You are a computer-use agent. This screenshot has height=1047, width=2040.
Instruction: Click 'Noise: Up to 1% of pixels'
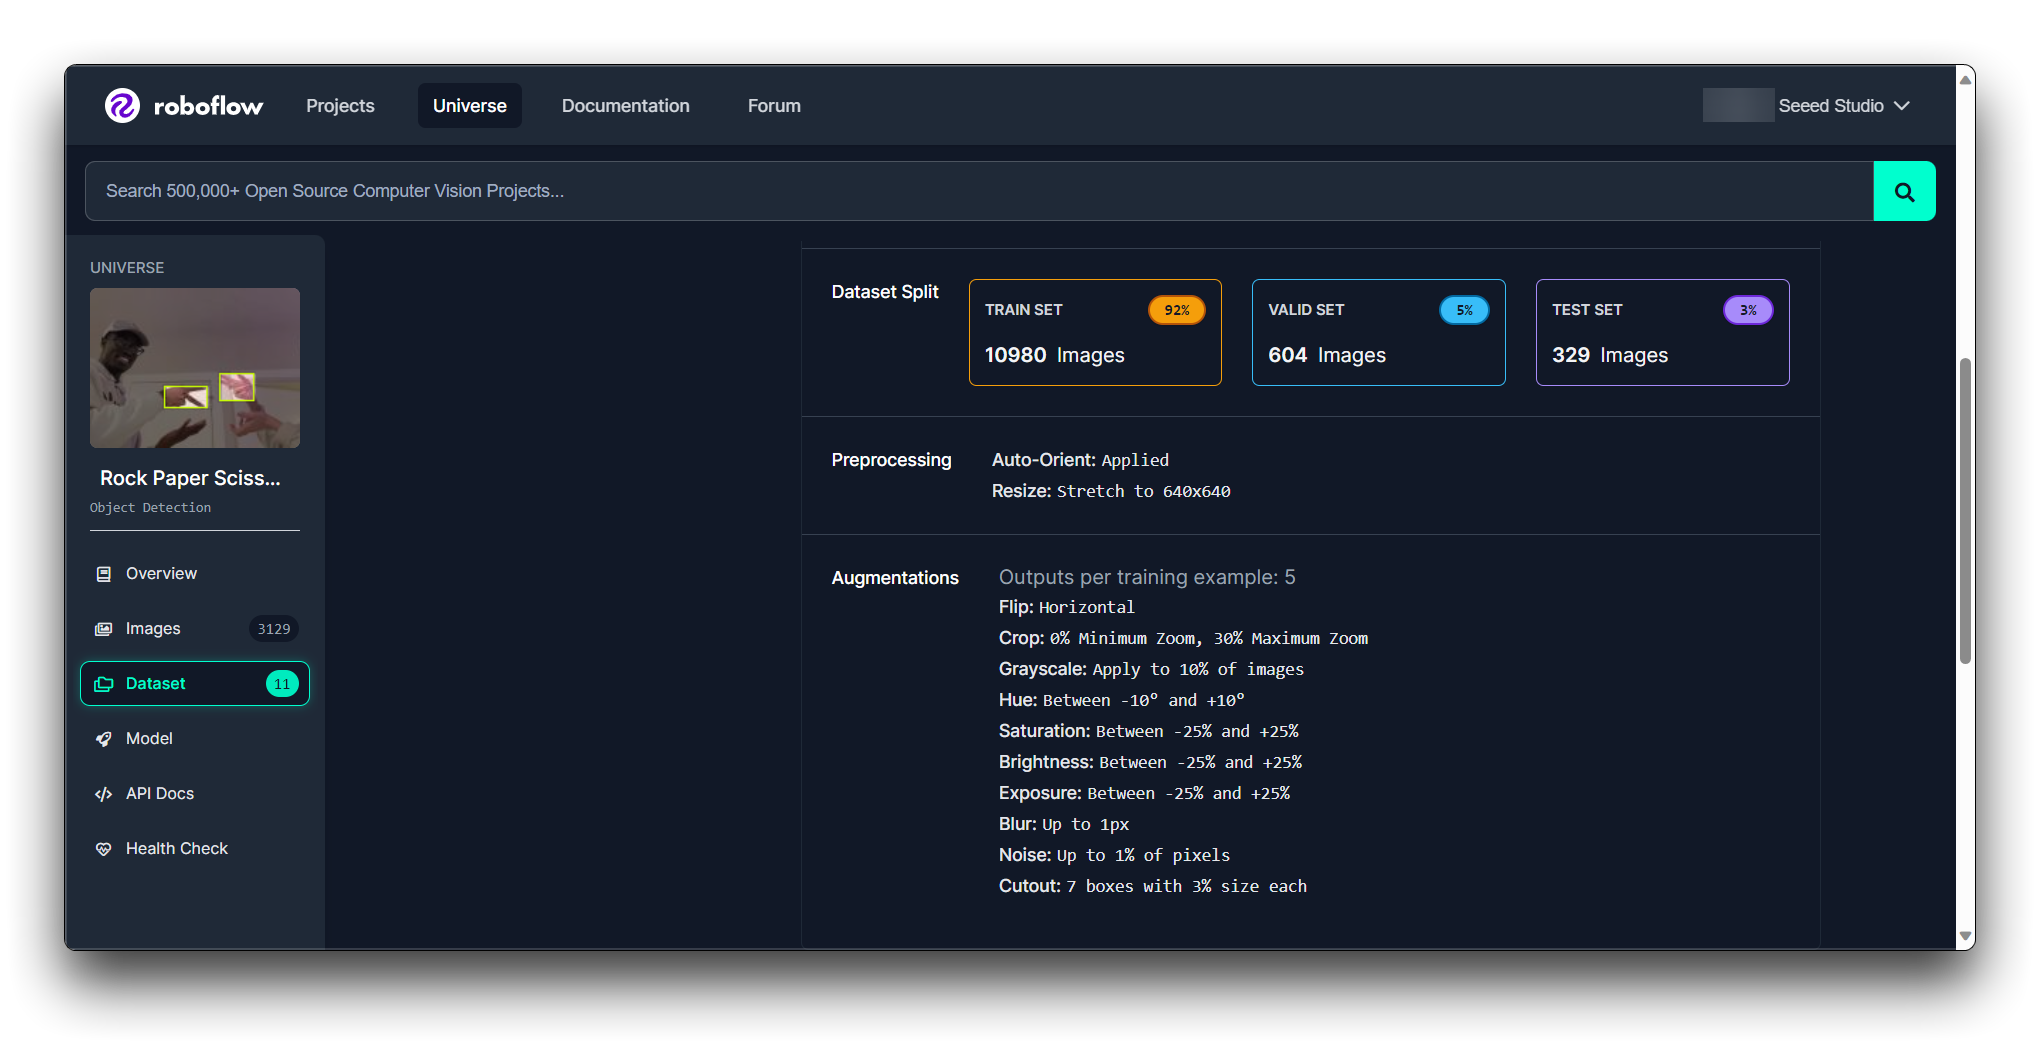(x=1114, y=855)
